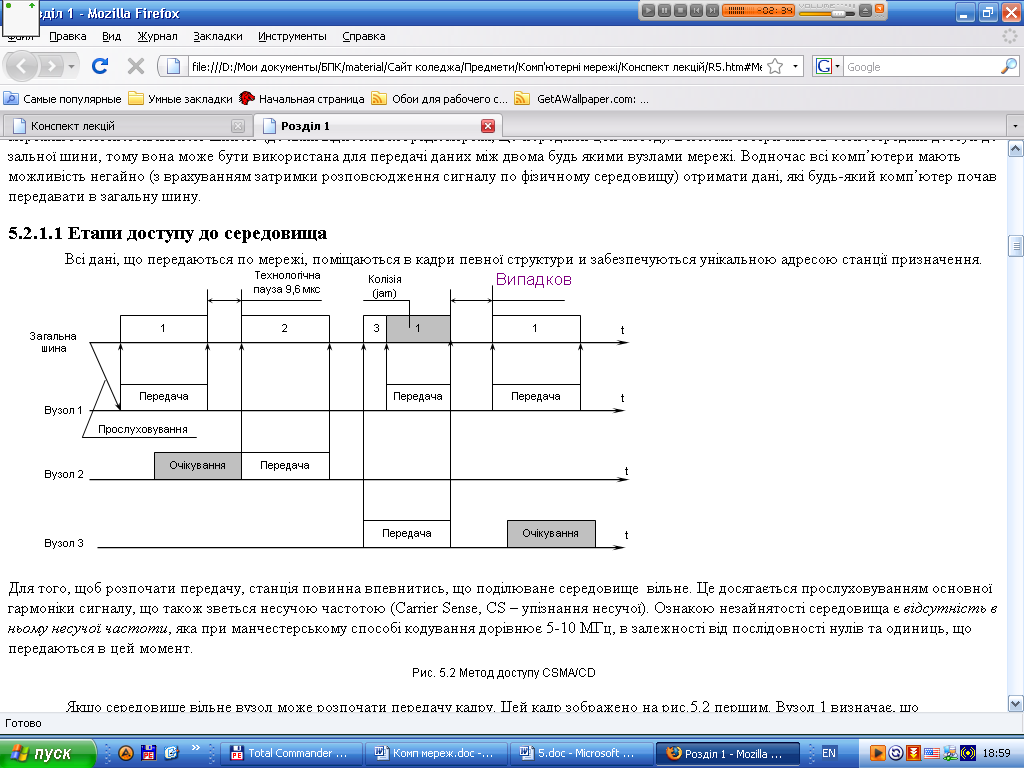This screenshot has width=1024, height=768.
Task: Open the Инструменты menu
Action: point(292,37)
